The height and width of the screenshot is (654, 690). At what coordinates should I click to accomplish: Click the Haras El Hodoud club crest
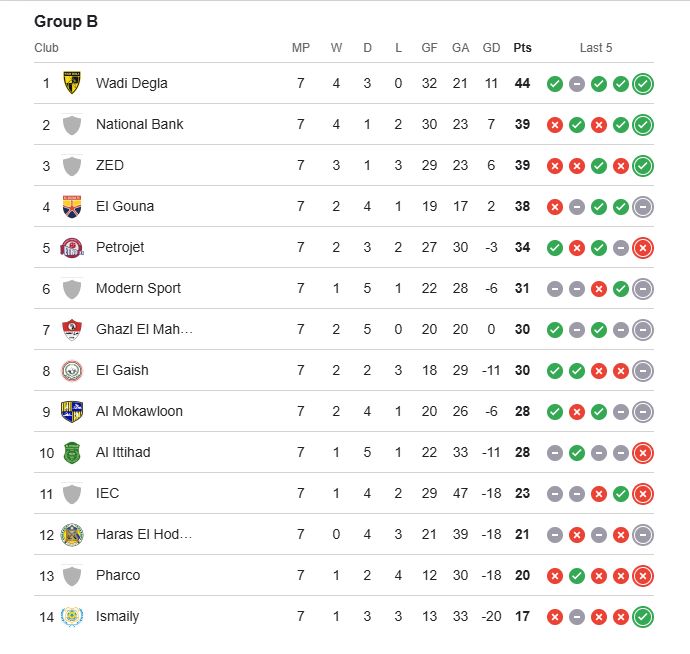point(72,534)
